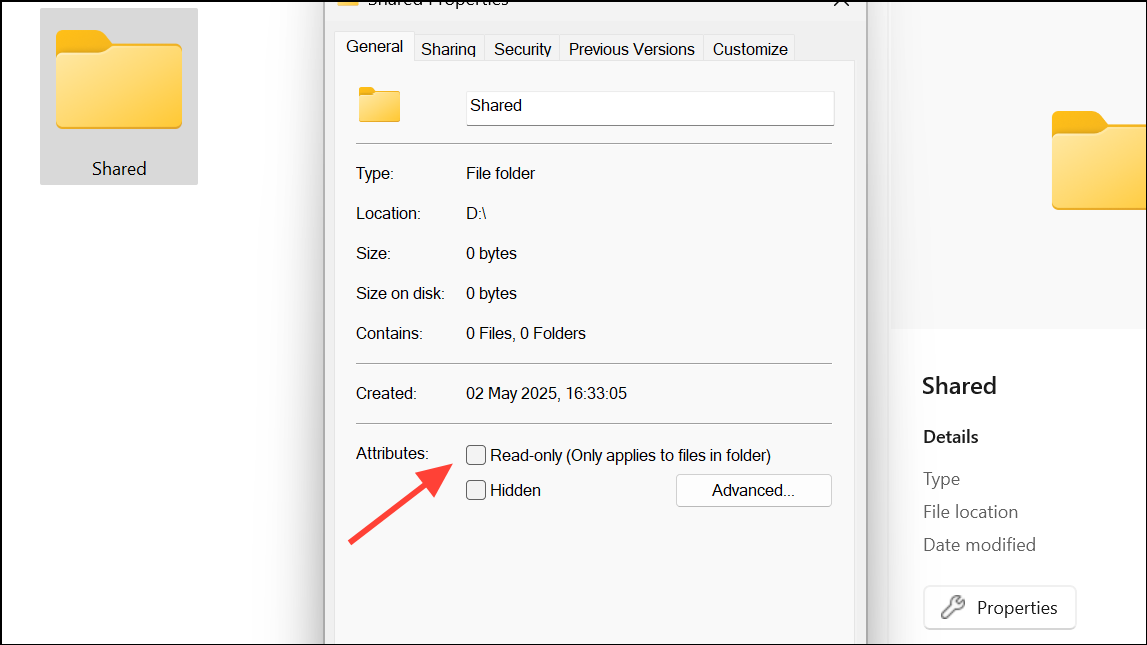
Task: Open the Security tab
Action: point(521,48)
